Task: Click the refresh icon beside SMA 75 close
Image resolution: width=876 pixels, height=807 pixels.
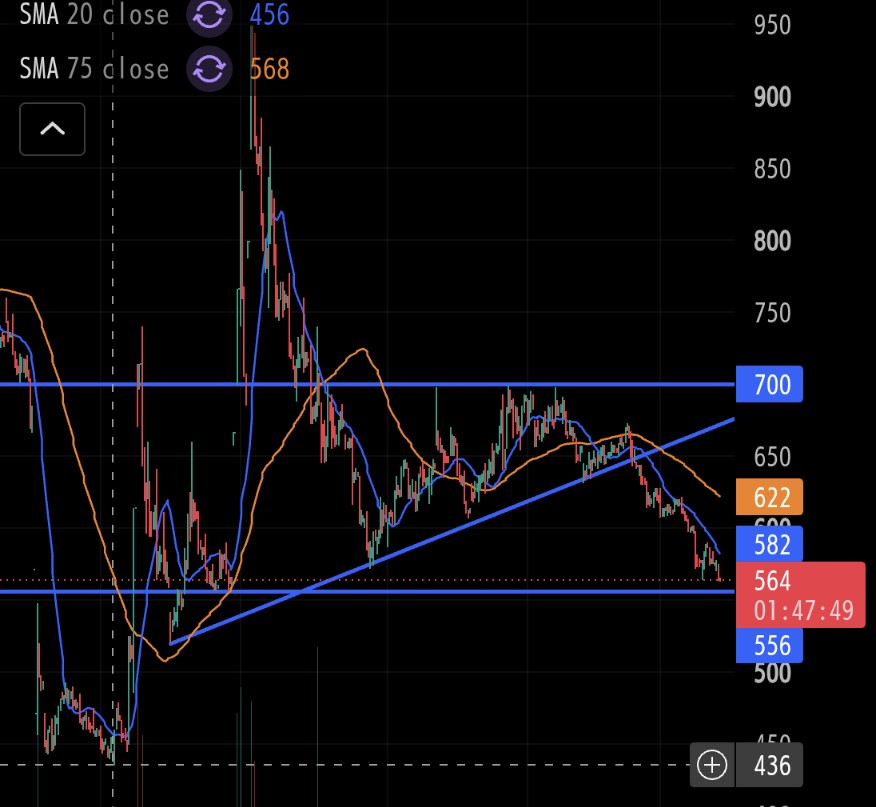Action: point(210,69)
